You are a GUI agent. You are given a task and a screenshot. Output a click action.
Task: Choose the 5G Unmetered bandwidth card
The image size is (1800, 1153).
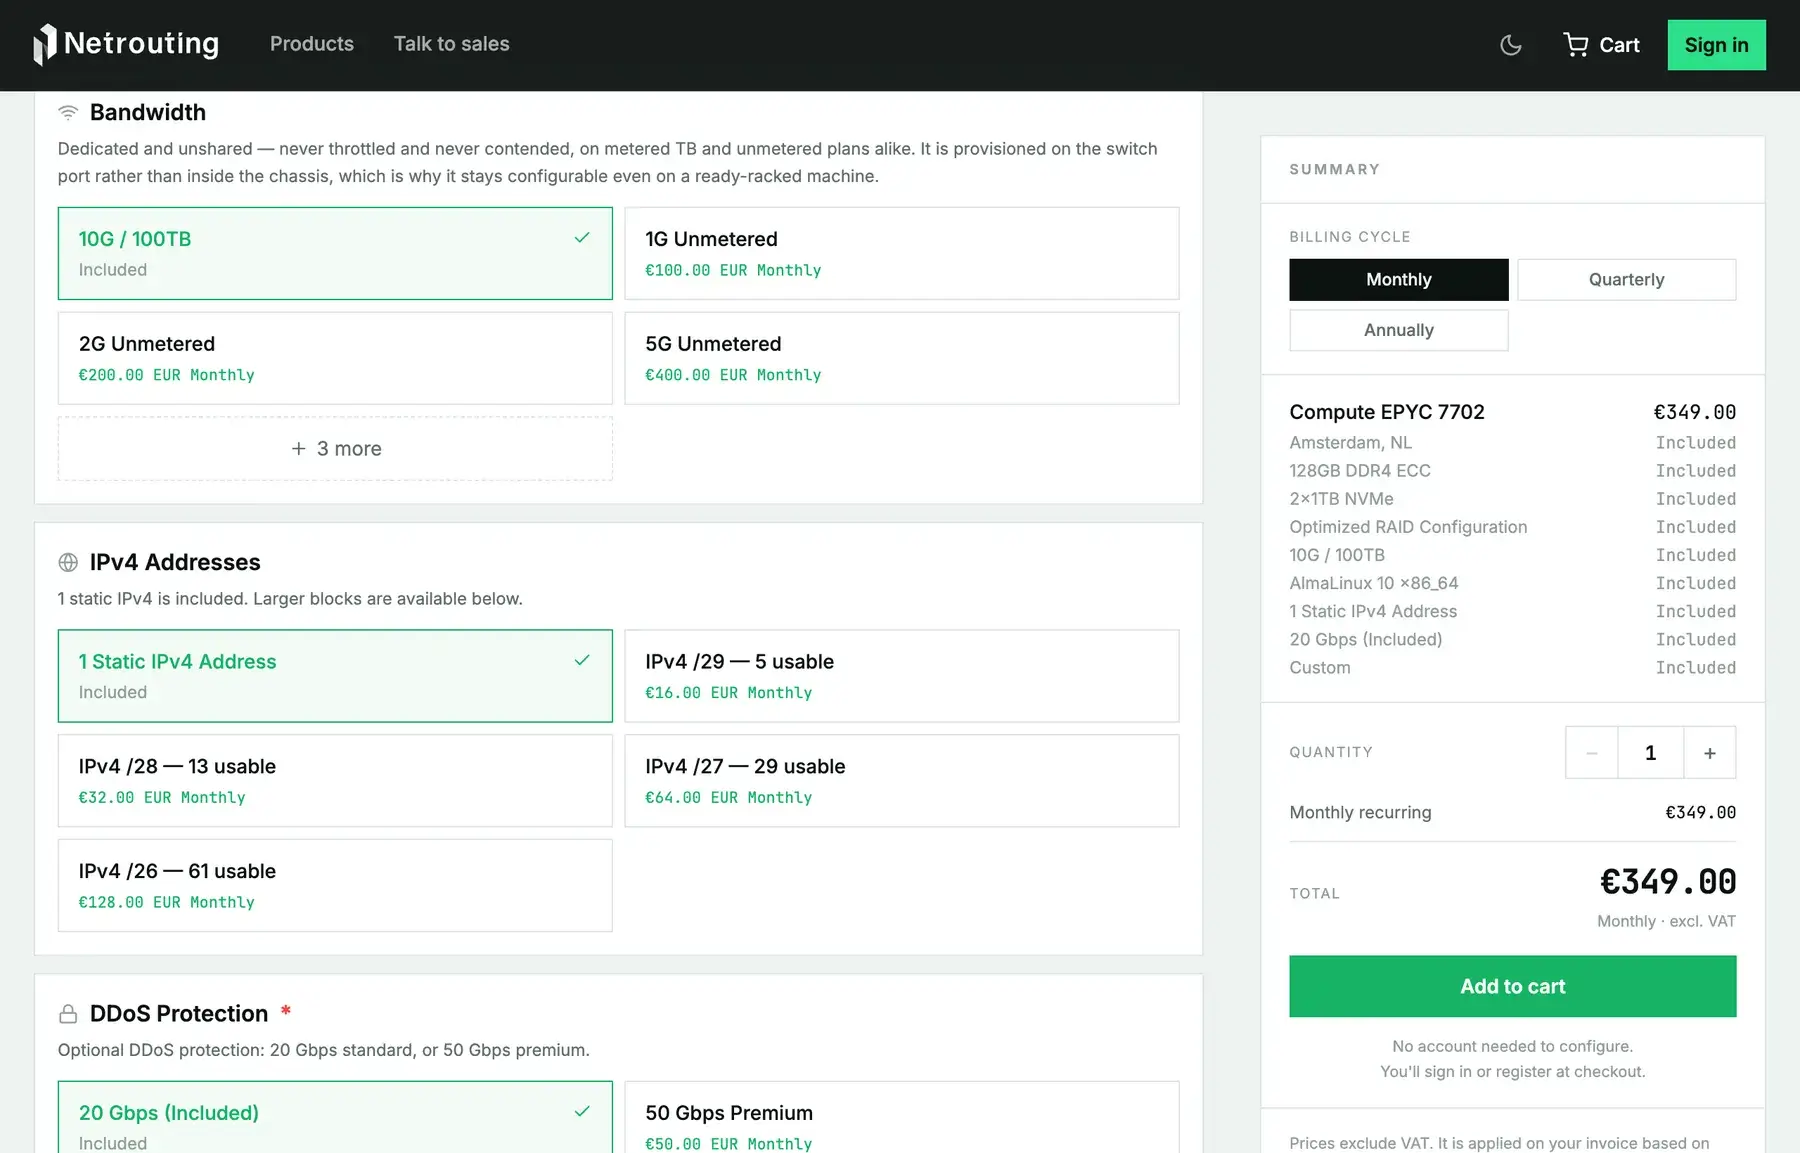(902, 358)
